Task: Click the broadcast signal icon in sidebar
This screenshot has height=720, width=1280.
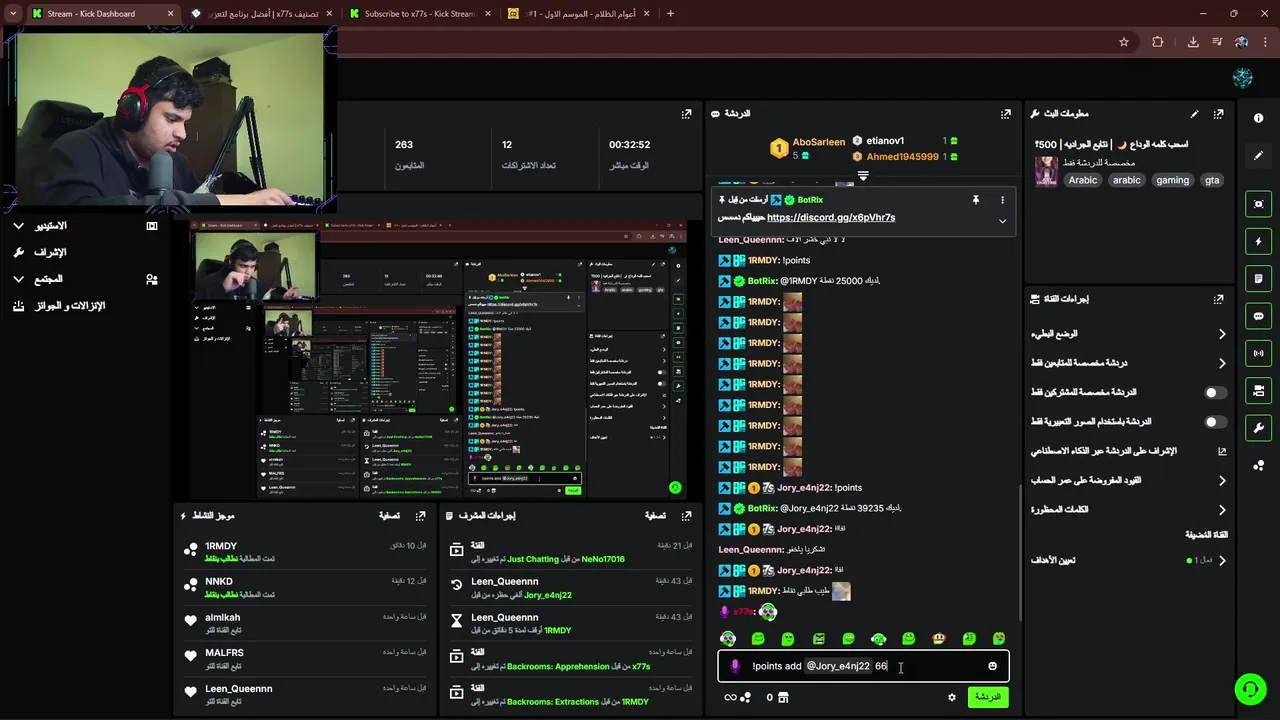Action: 1258,353
